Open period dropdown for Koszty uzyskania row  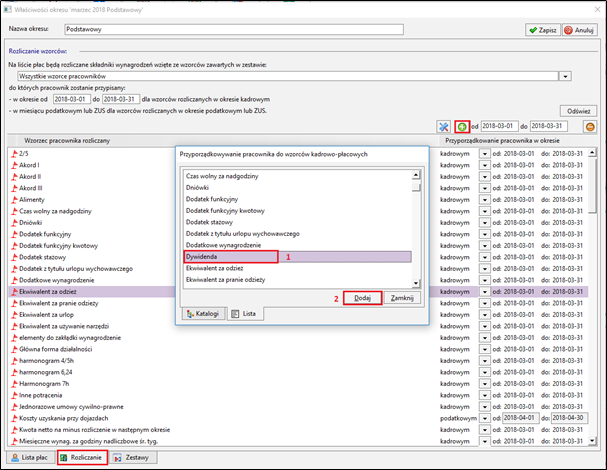484,418
